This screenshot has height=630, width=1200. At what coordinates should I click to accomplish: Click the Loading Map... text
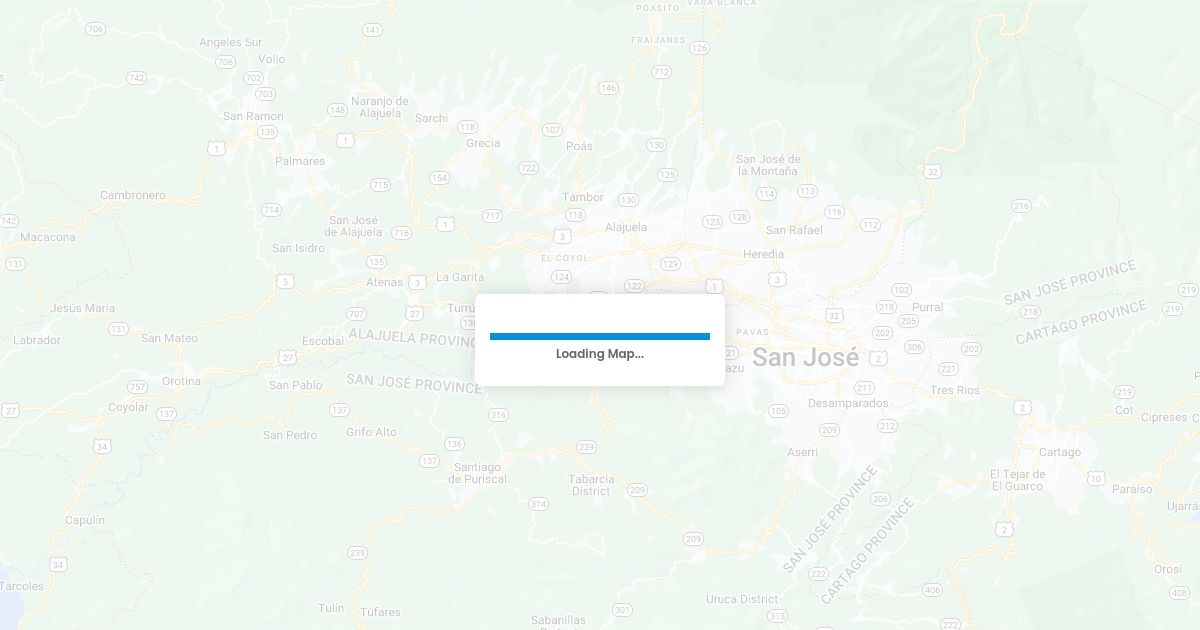pos(600,354)
